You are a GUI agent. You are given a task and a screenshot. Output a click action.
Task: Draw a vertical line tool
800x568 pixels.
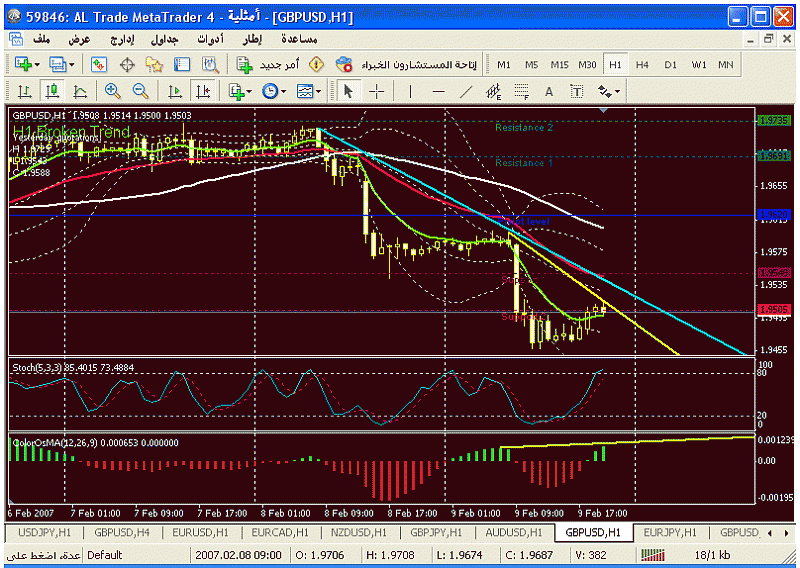coord(410,91)
